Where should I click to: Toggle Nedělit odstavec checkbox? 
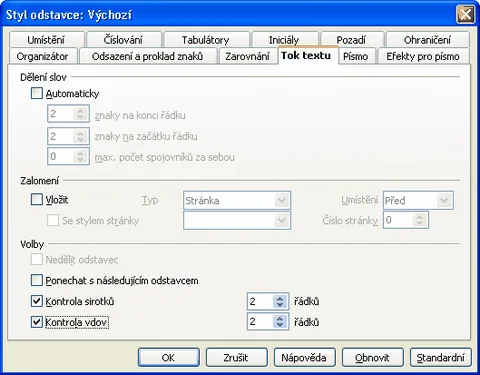pyautogui.click(x=37, y=259)
